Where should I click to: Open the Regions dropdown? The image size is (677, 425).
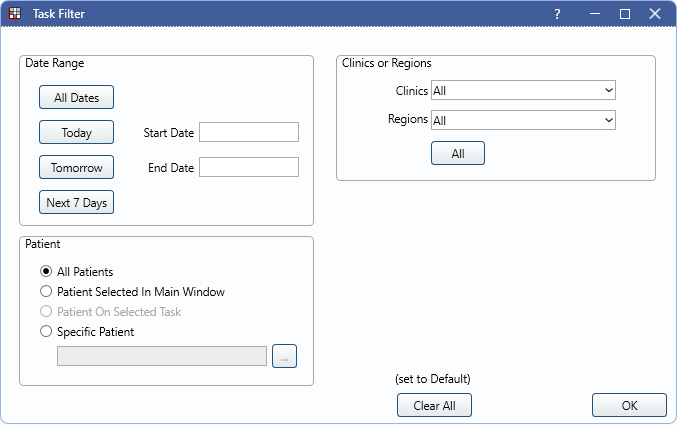(x=522, y=120)
